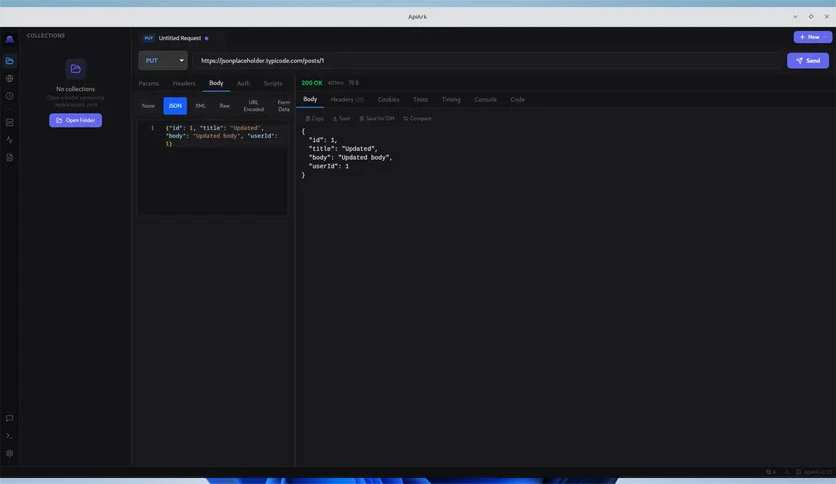Switch to response Code tab
836x484 pixels.
pyautogui.click(x=517, y=100)
